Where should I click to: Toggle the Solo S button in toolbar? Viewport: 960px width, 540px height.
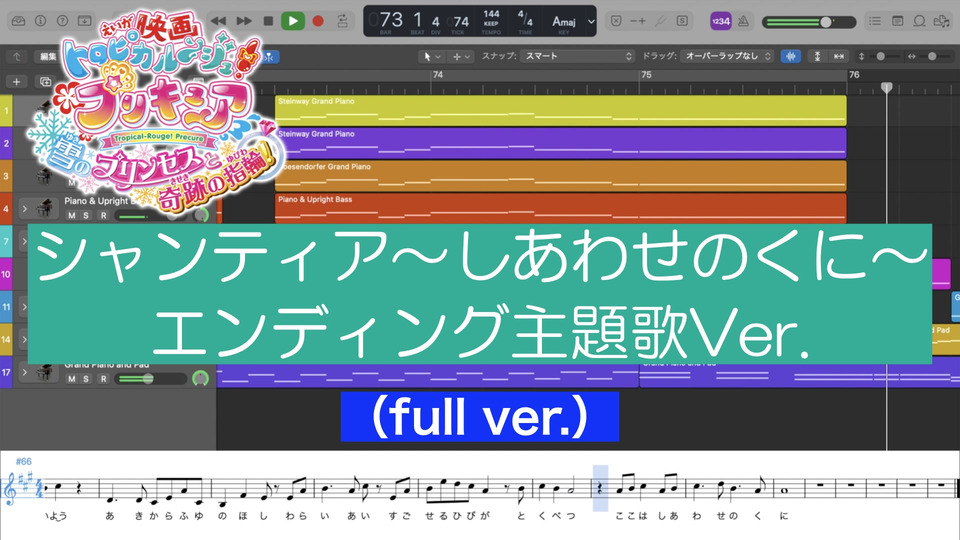[x=682, y=21]
